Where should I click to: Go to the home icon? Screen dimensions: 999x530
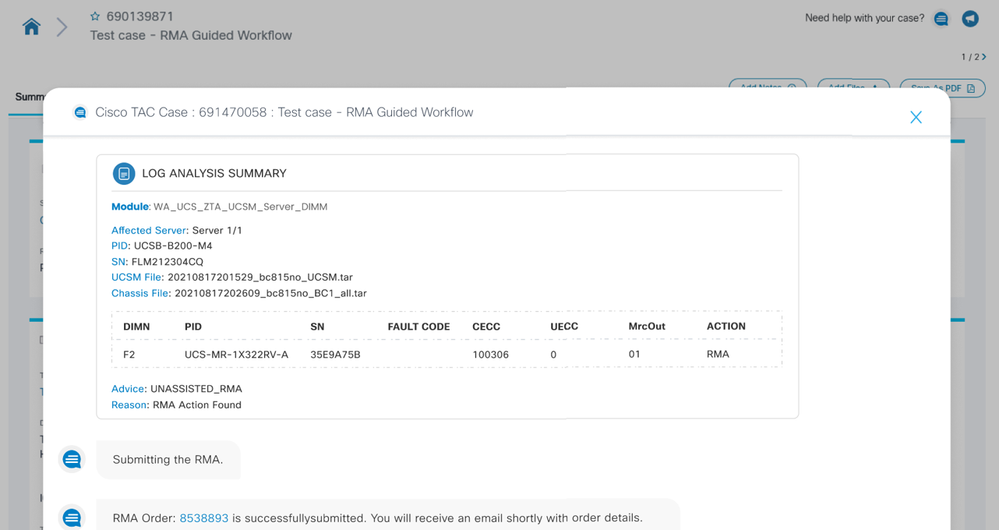[x=31, y=27]
